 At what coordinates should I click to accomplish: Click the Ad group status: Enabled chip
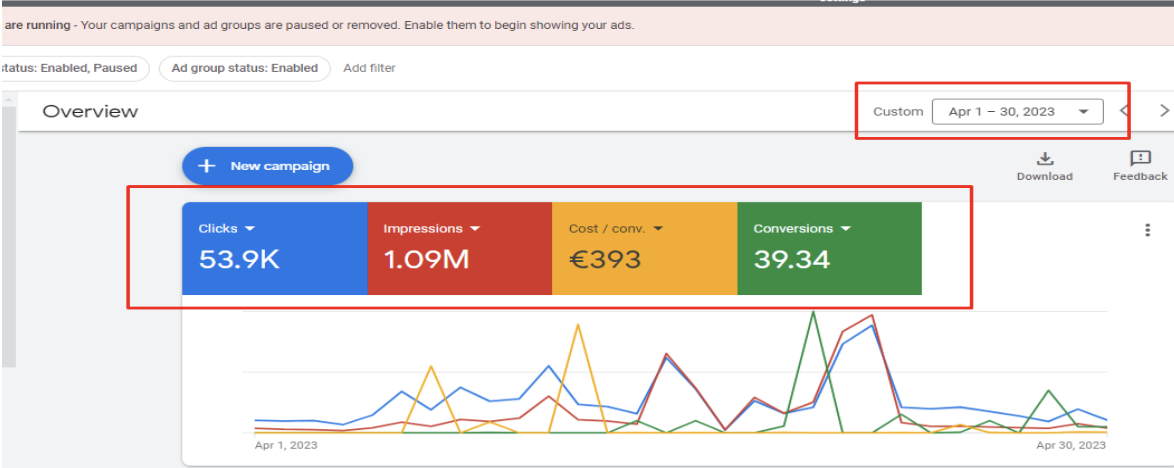[245, 68]
